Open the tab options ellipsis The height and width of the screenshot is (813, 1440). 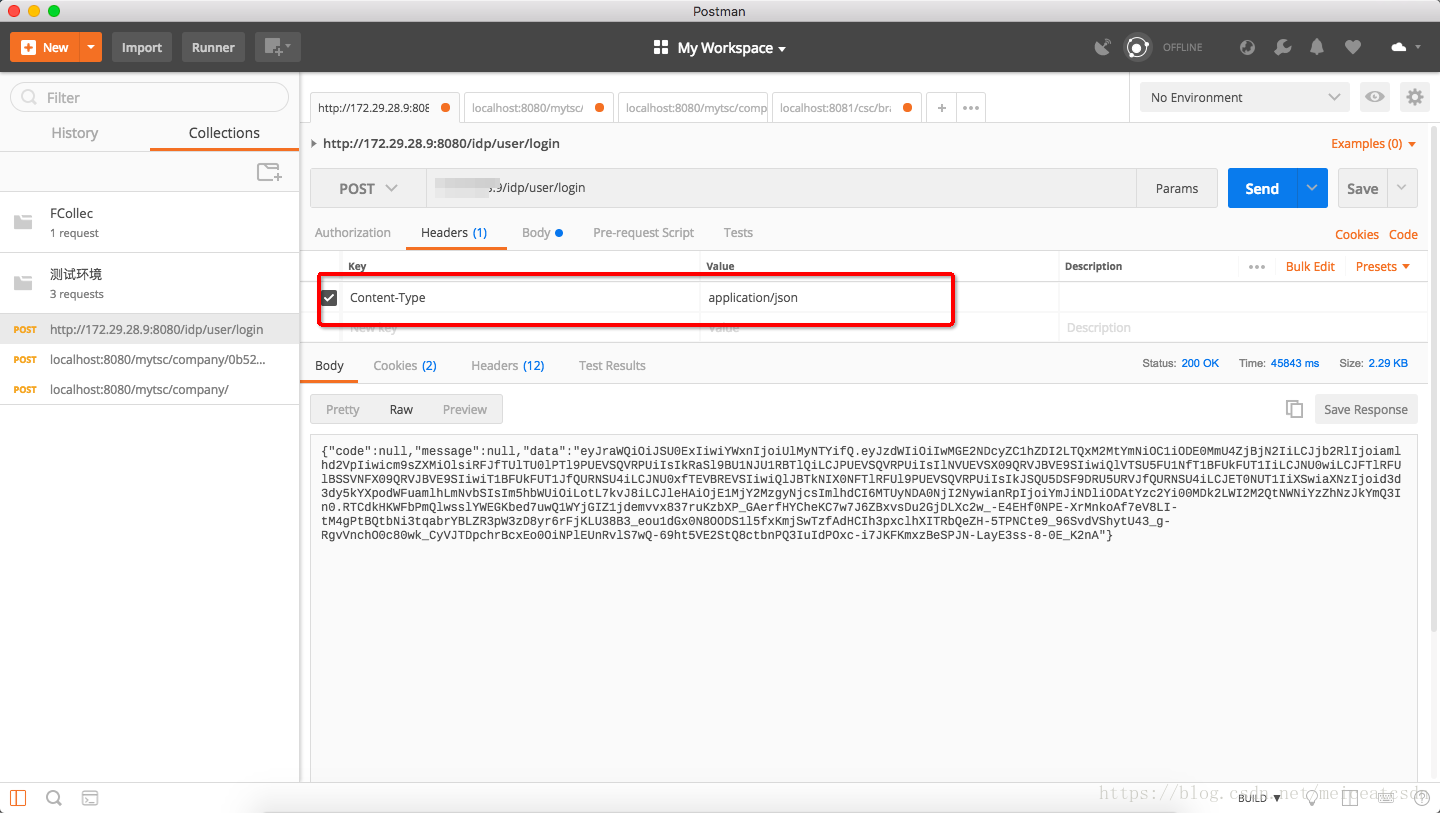coord(971,108)
